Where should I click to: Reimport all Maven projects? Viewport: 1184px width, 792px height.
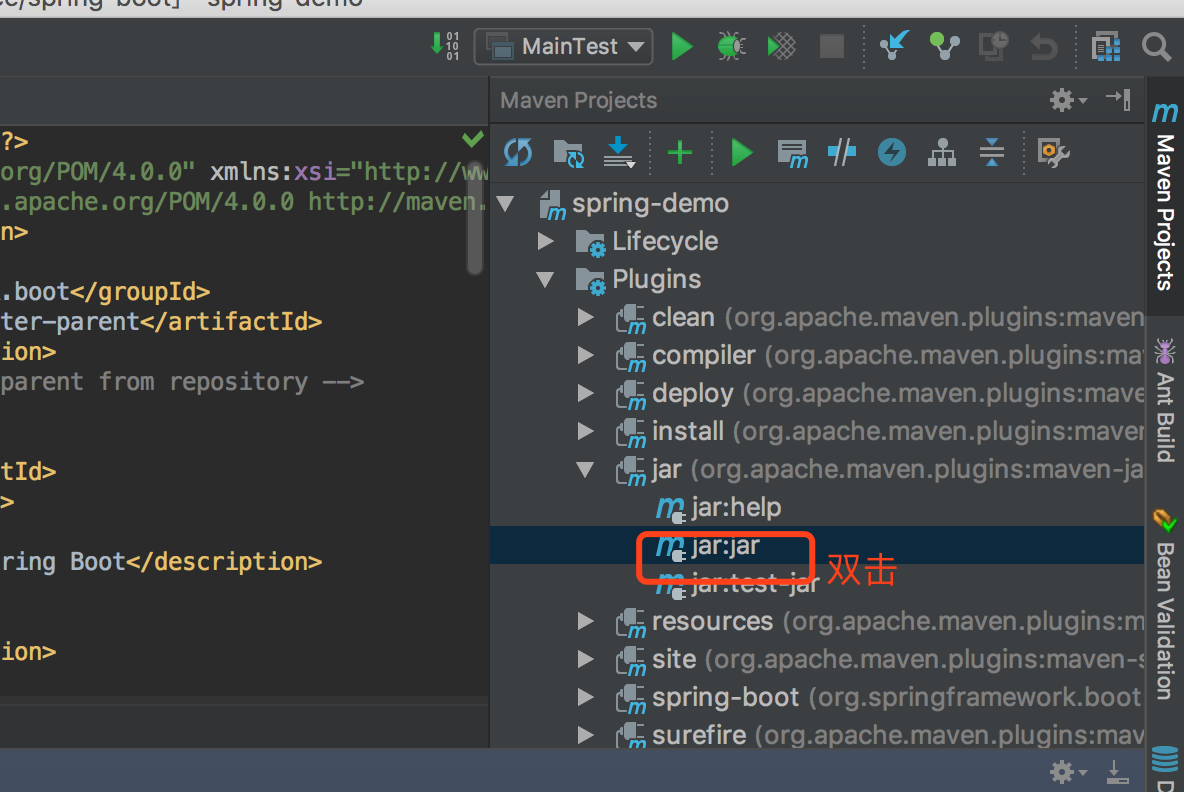click(518, 153)
